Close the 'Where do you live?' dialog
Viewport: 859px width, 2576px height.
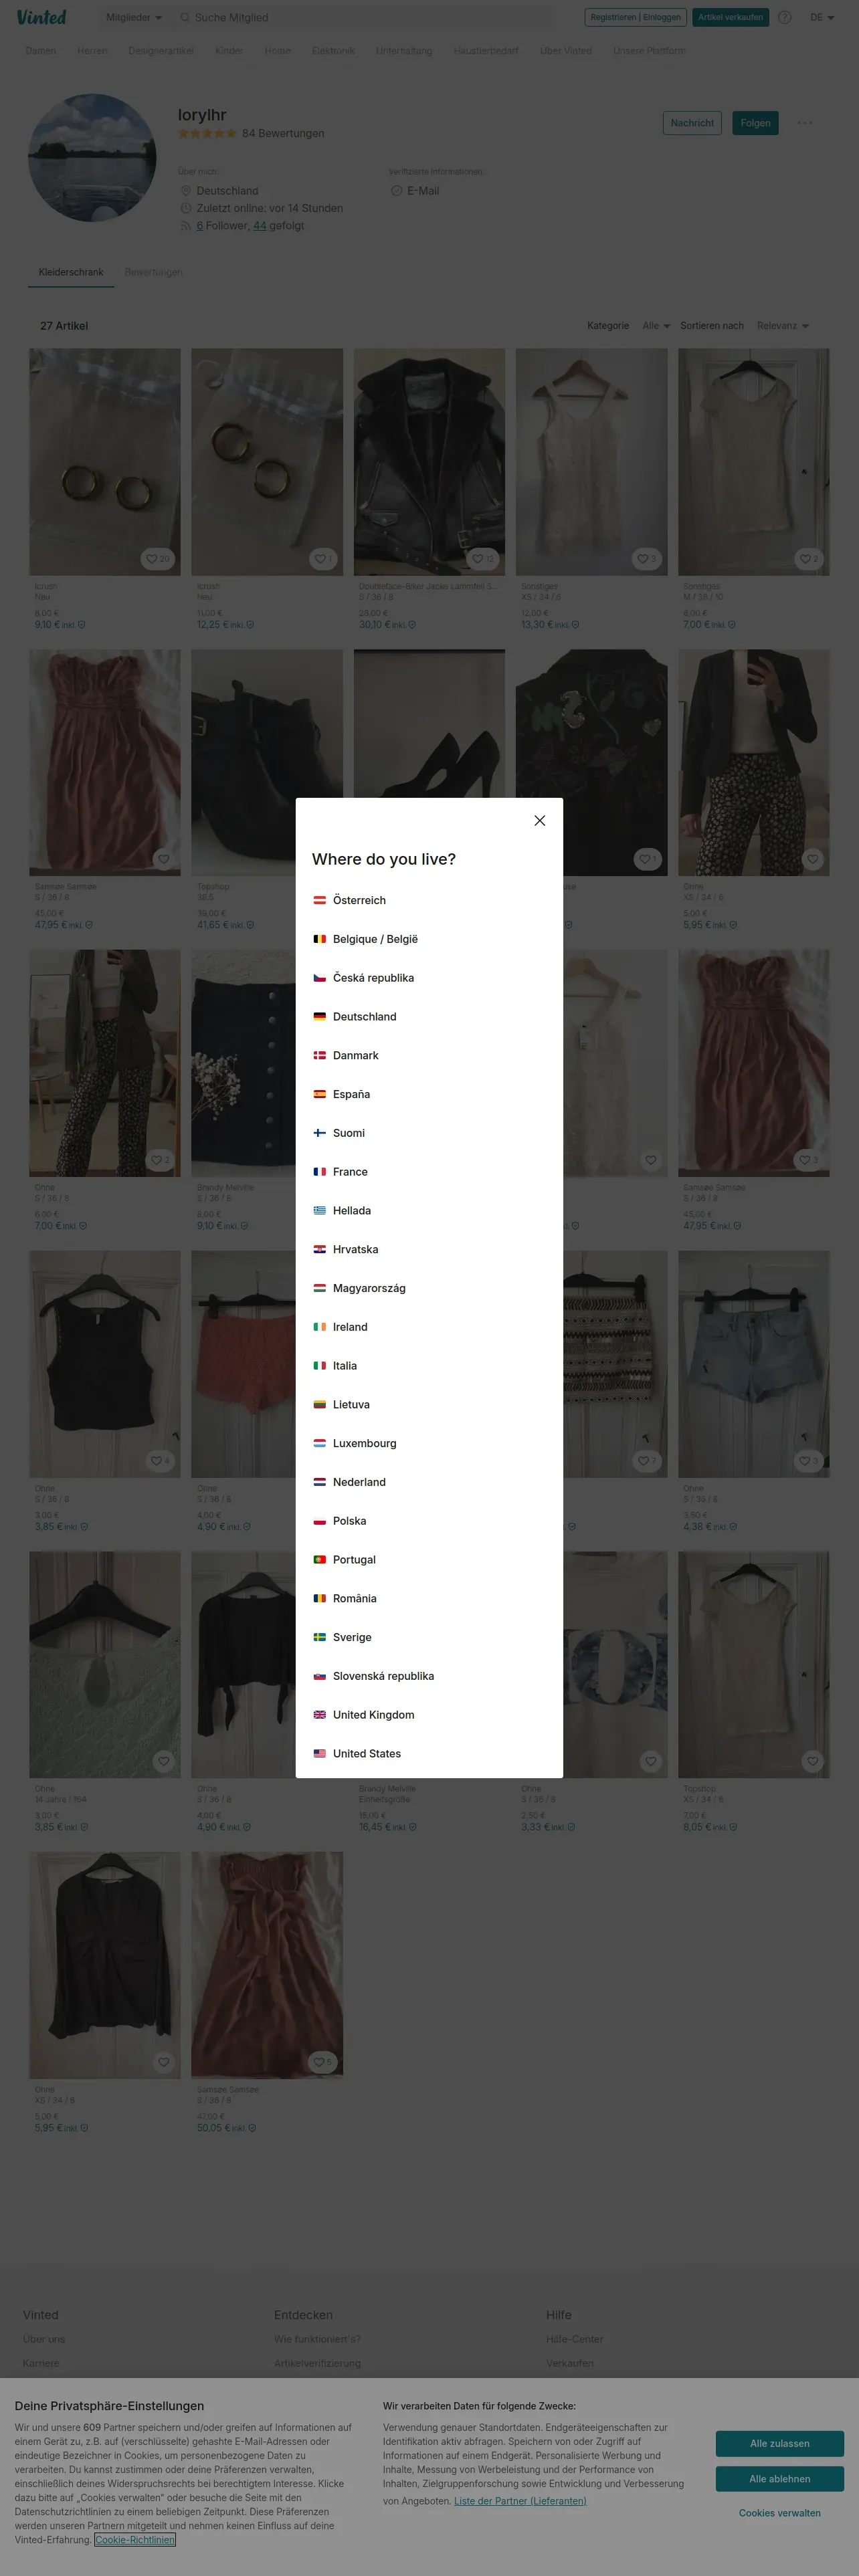coord(539,820)
